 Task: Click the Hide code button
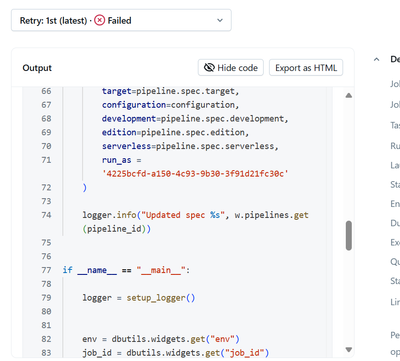coord(231,68)
